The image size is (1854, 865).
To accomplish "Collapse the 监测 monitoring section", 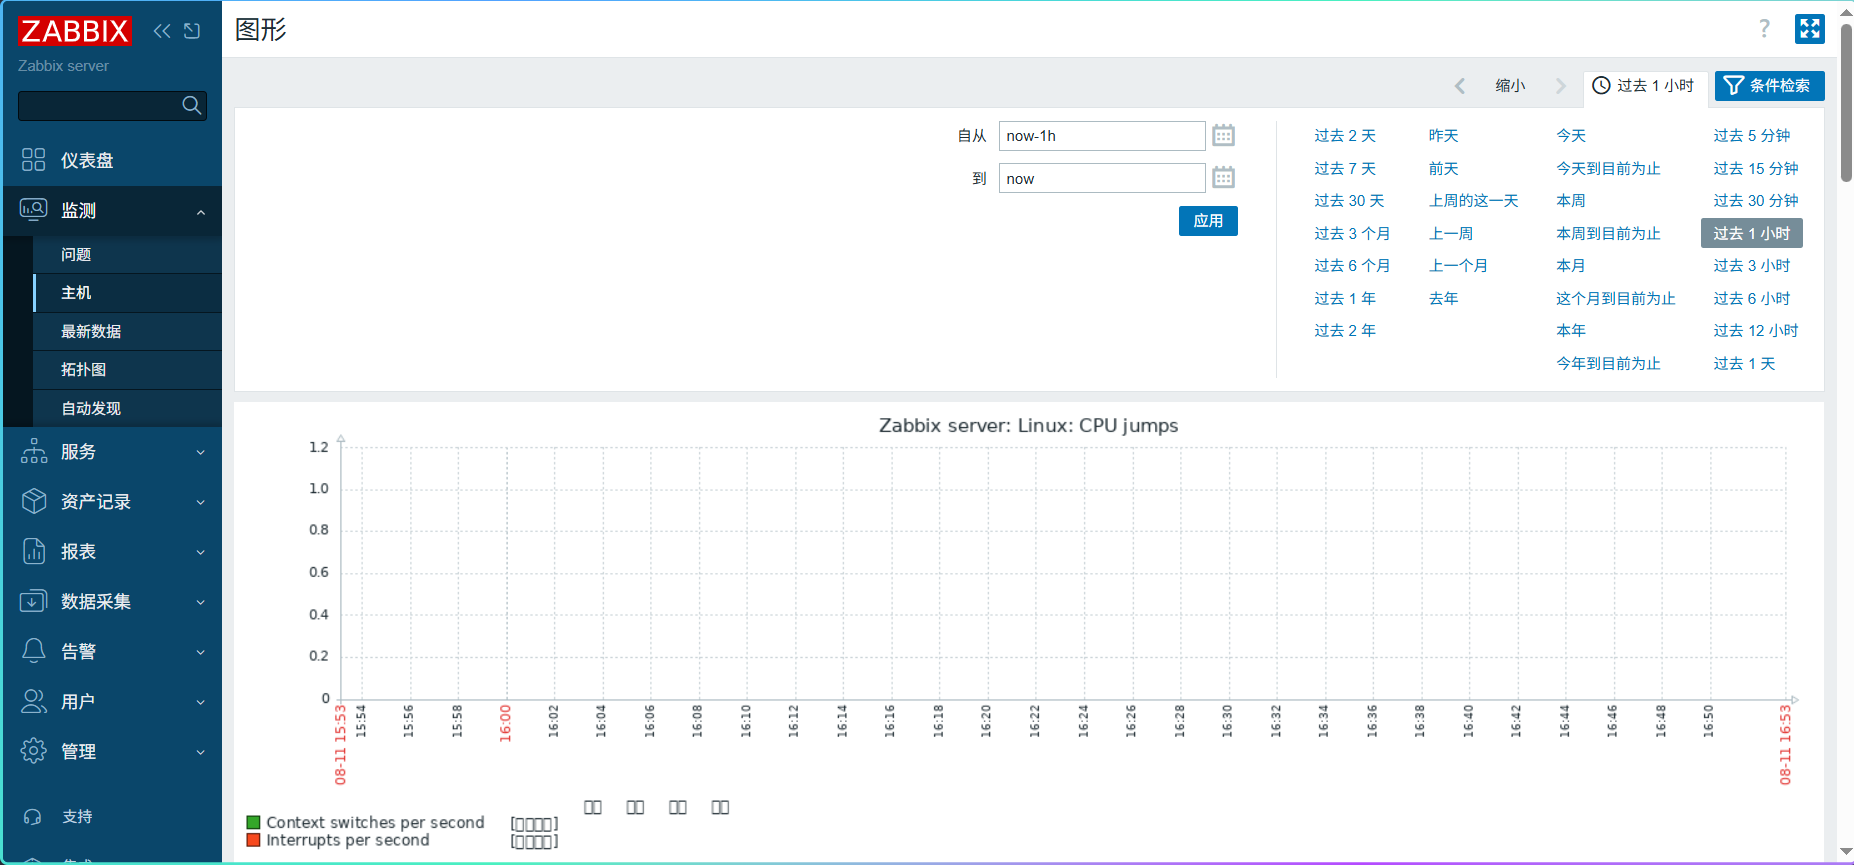I will pos(112,211).
